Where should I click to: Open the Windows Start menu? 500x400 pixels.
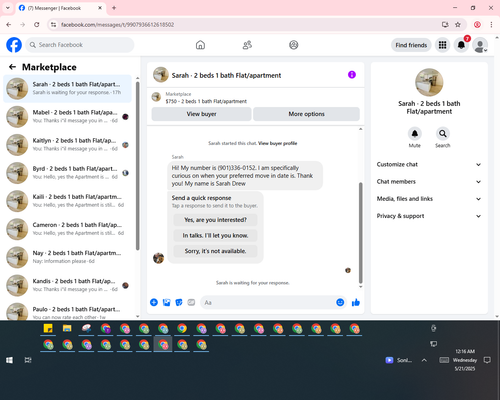pyautogui.click(x=9, y=360)
